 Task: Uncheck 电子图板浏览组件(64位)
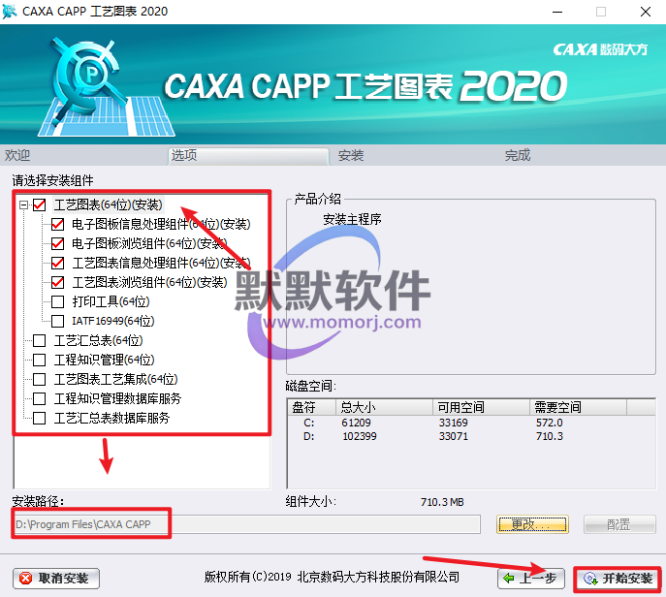(x=58, y=244)
